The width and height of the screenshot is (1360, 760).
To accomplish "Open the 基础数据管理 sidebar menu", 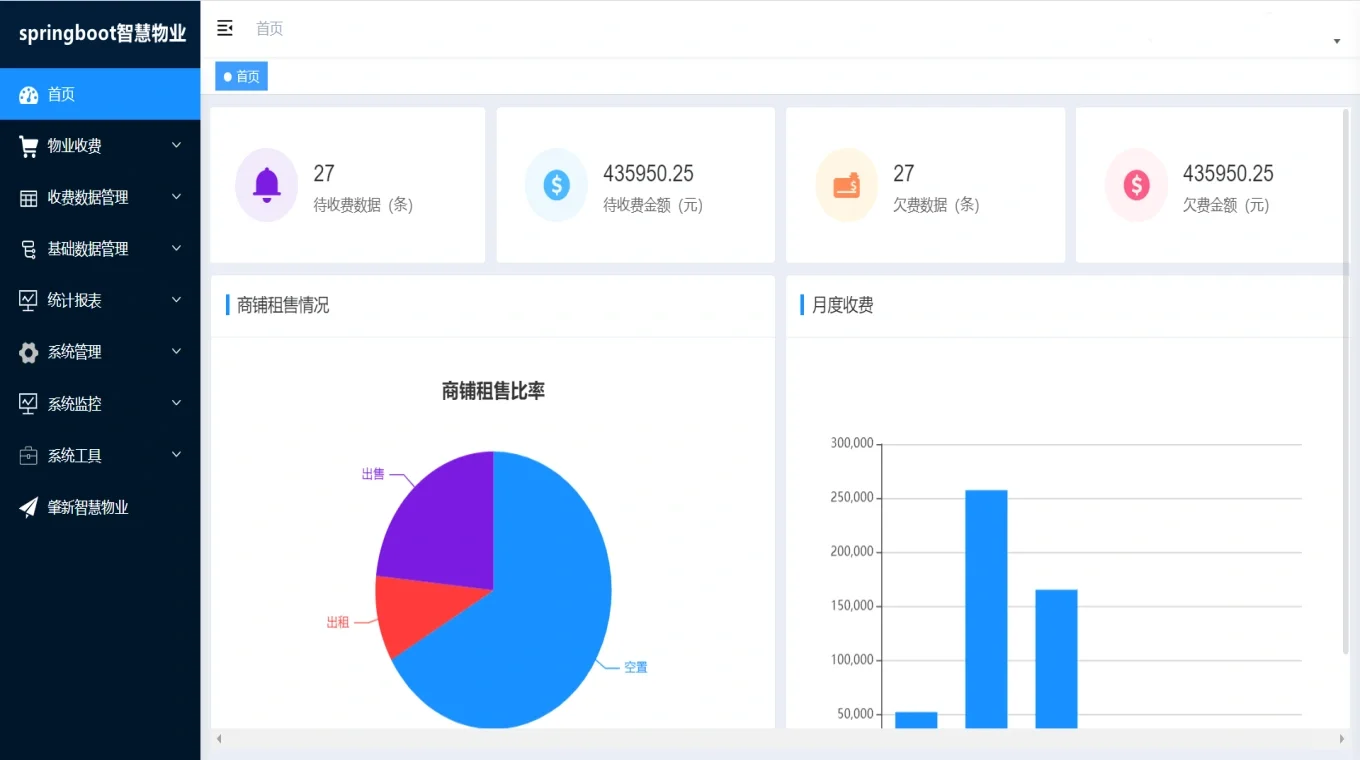I will (x=88, y=249).
